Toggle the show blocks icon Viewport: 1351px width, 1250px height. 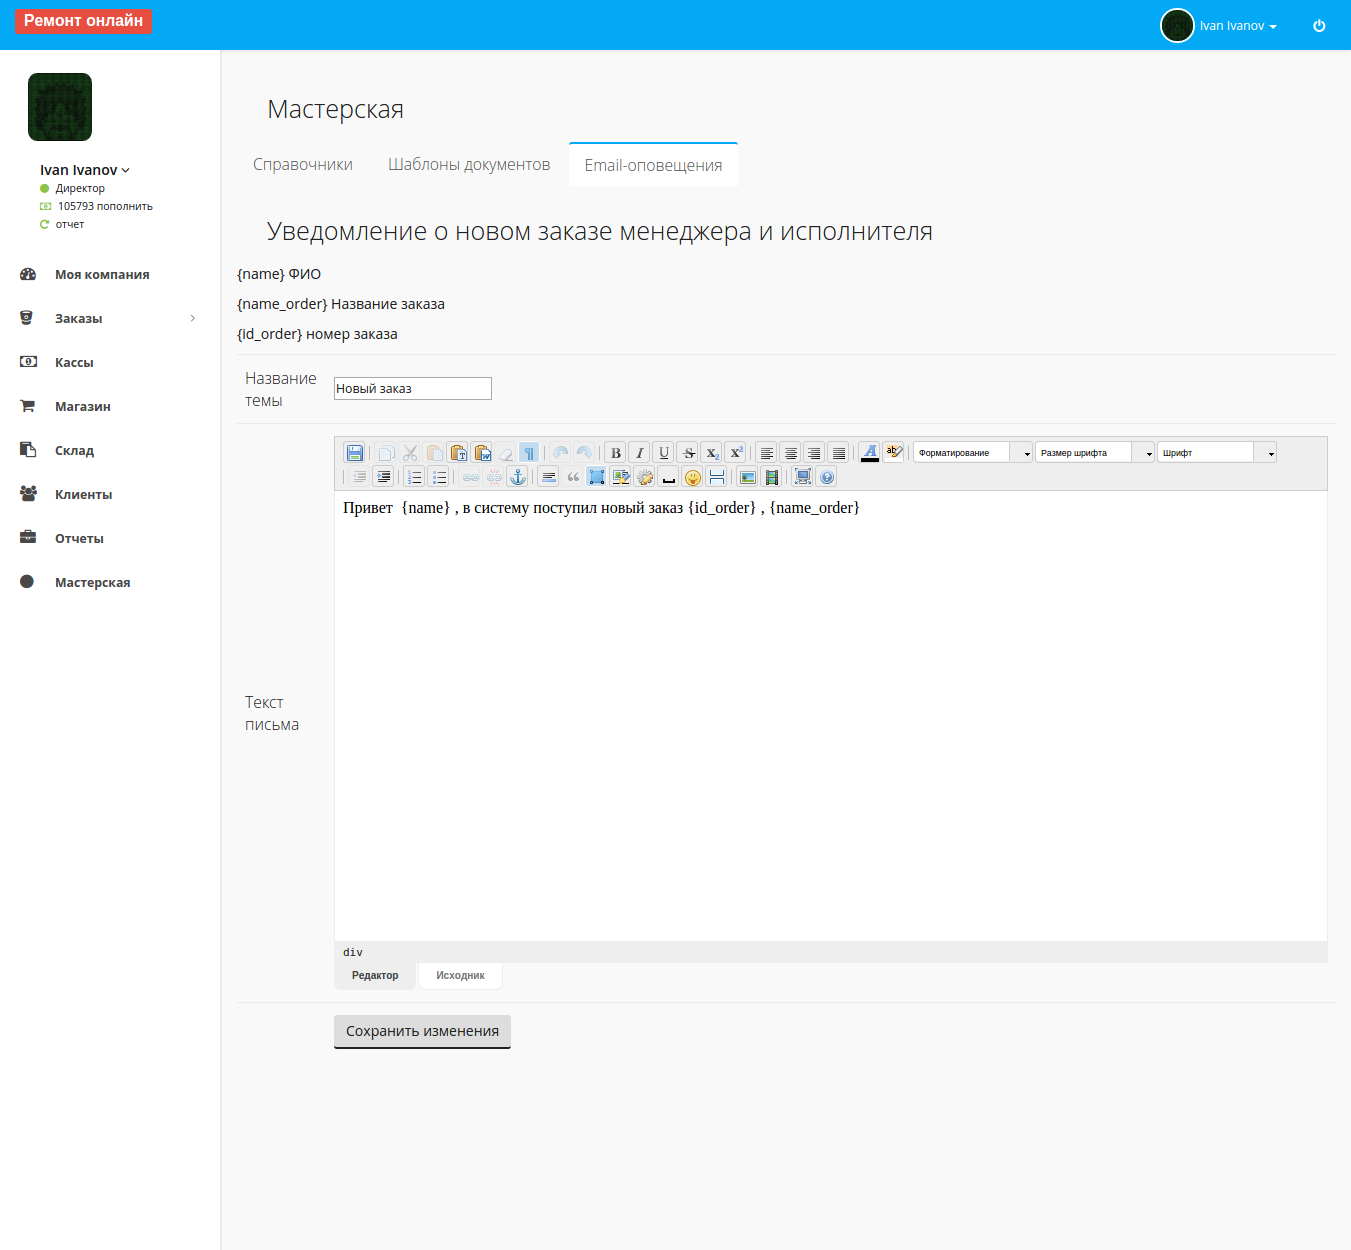click(597, 477)
